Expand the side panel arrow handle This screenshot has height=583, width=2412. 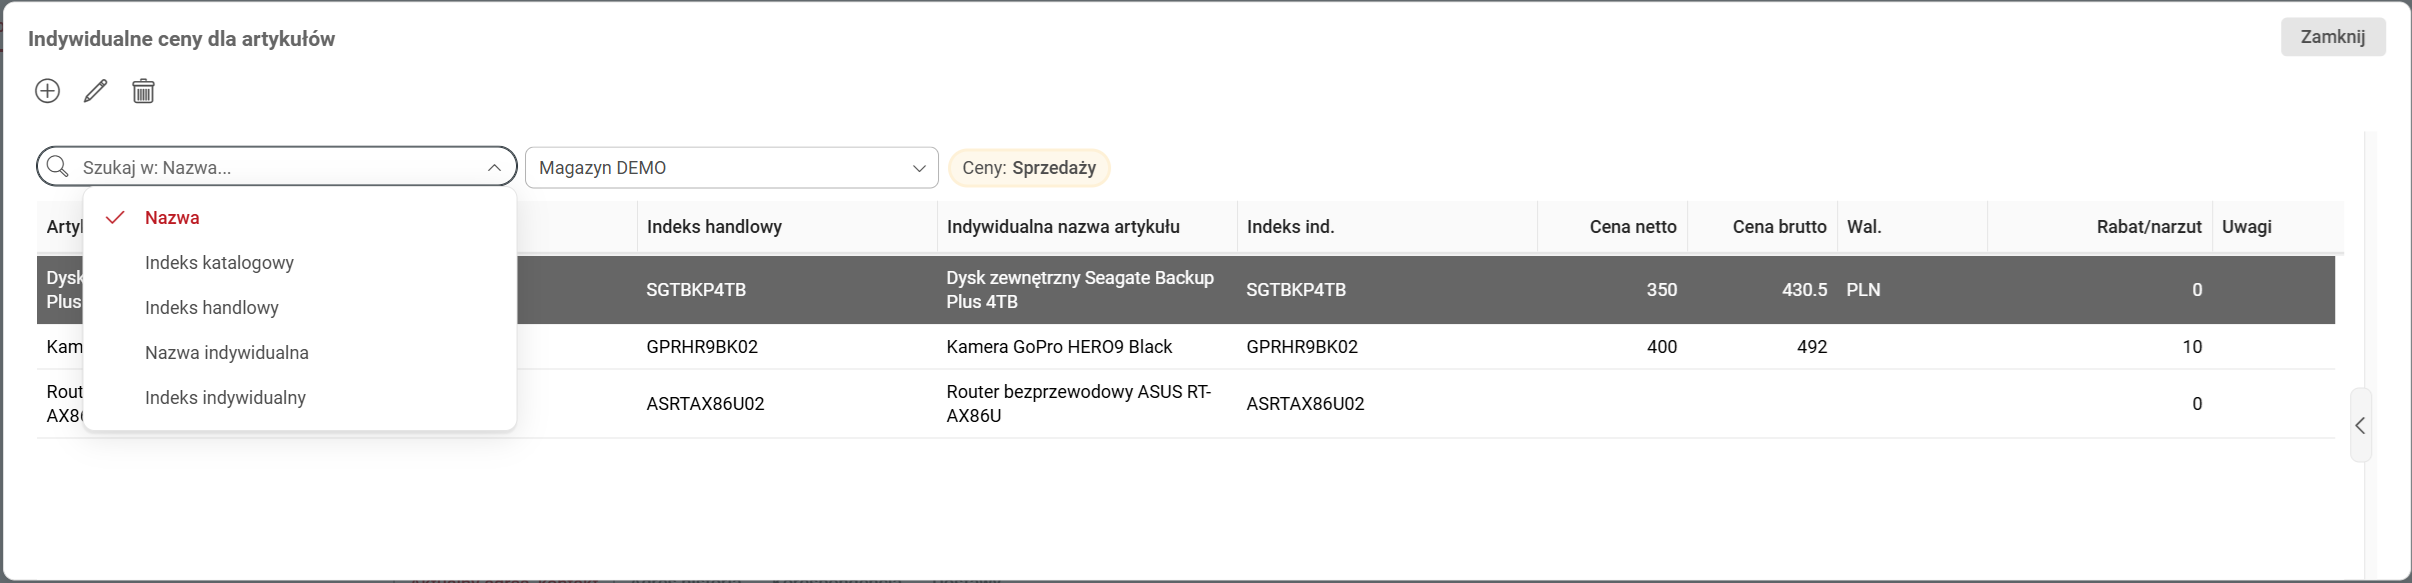coord(2360,426)
